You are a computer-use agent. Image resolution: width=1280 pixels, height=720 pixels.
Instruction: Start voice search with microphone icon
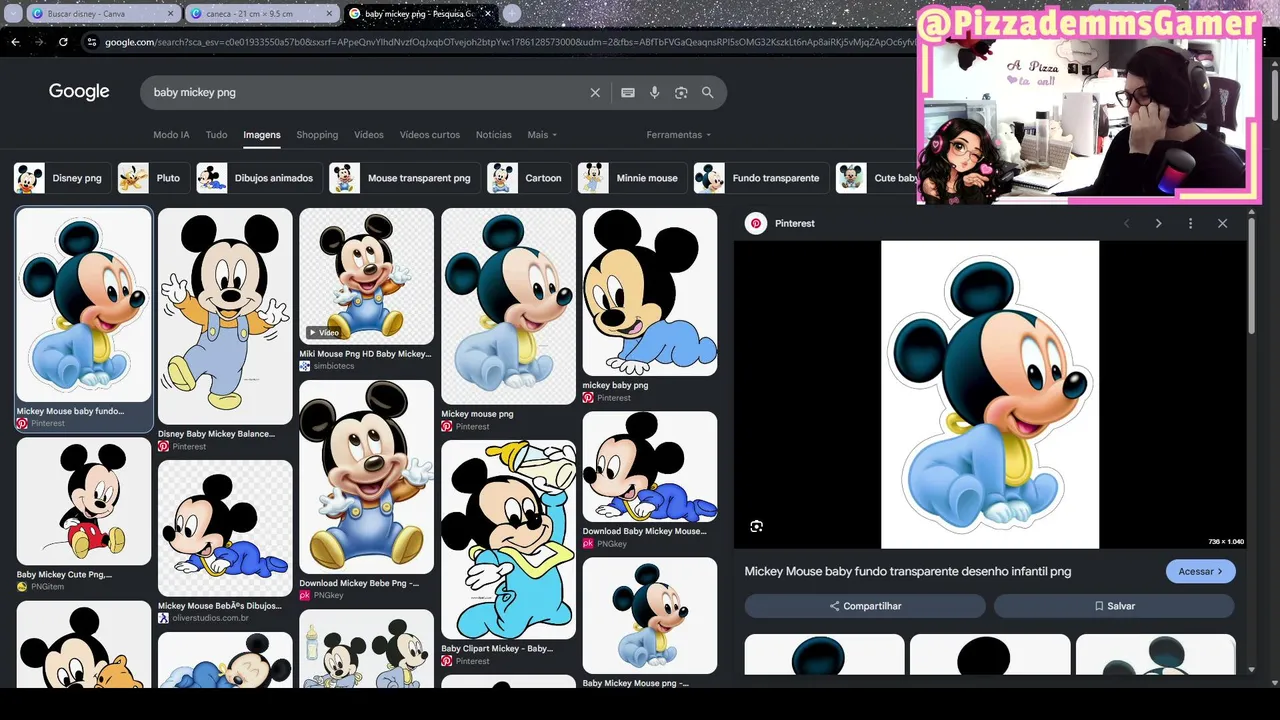click(654, 92)
